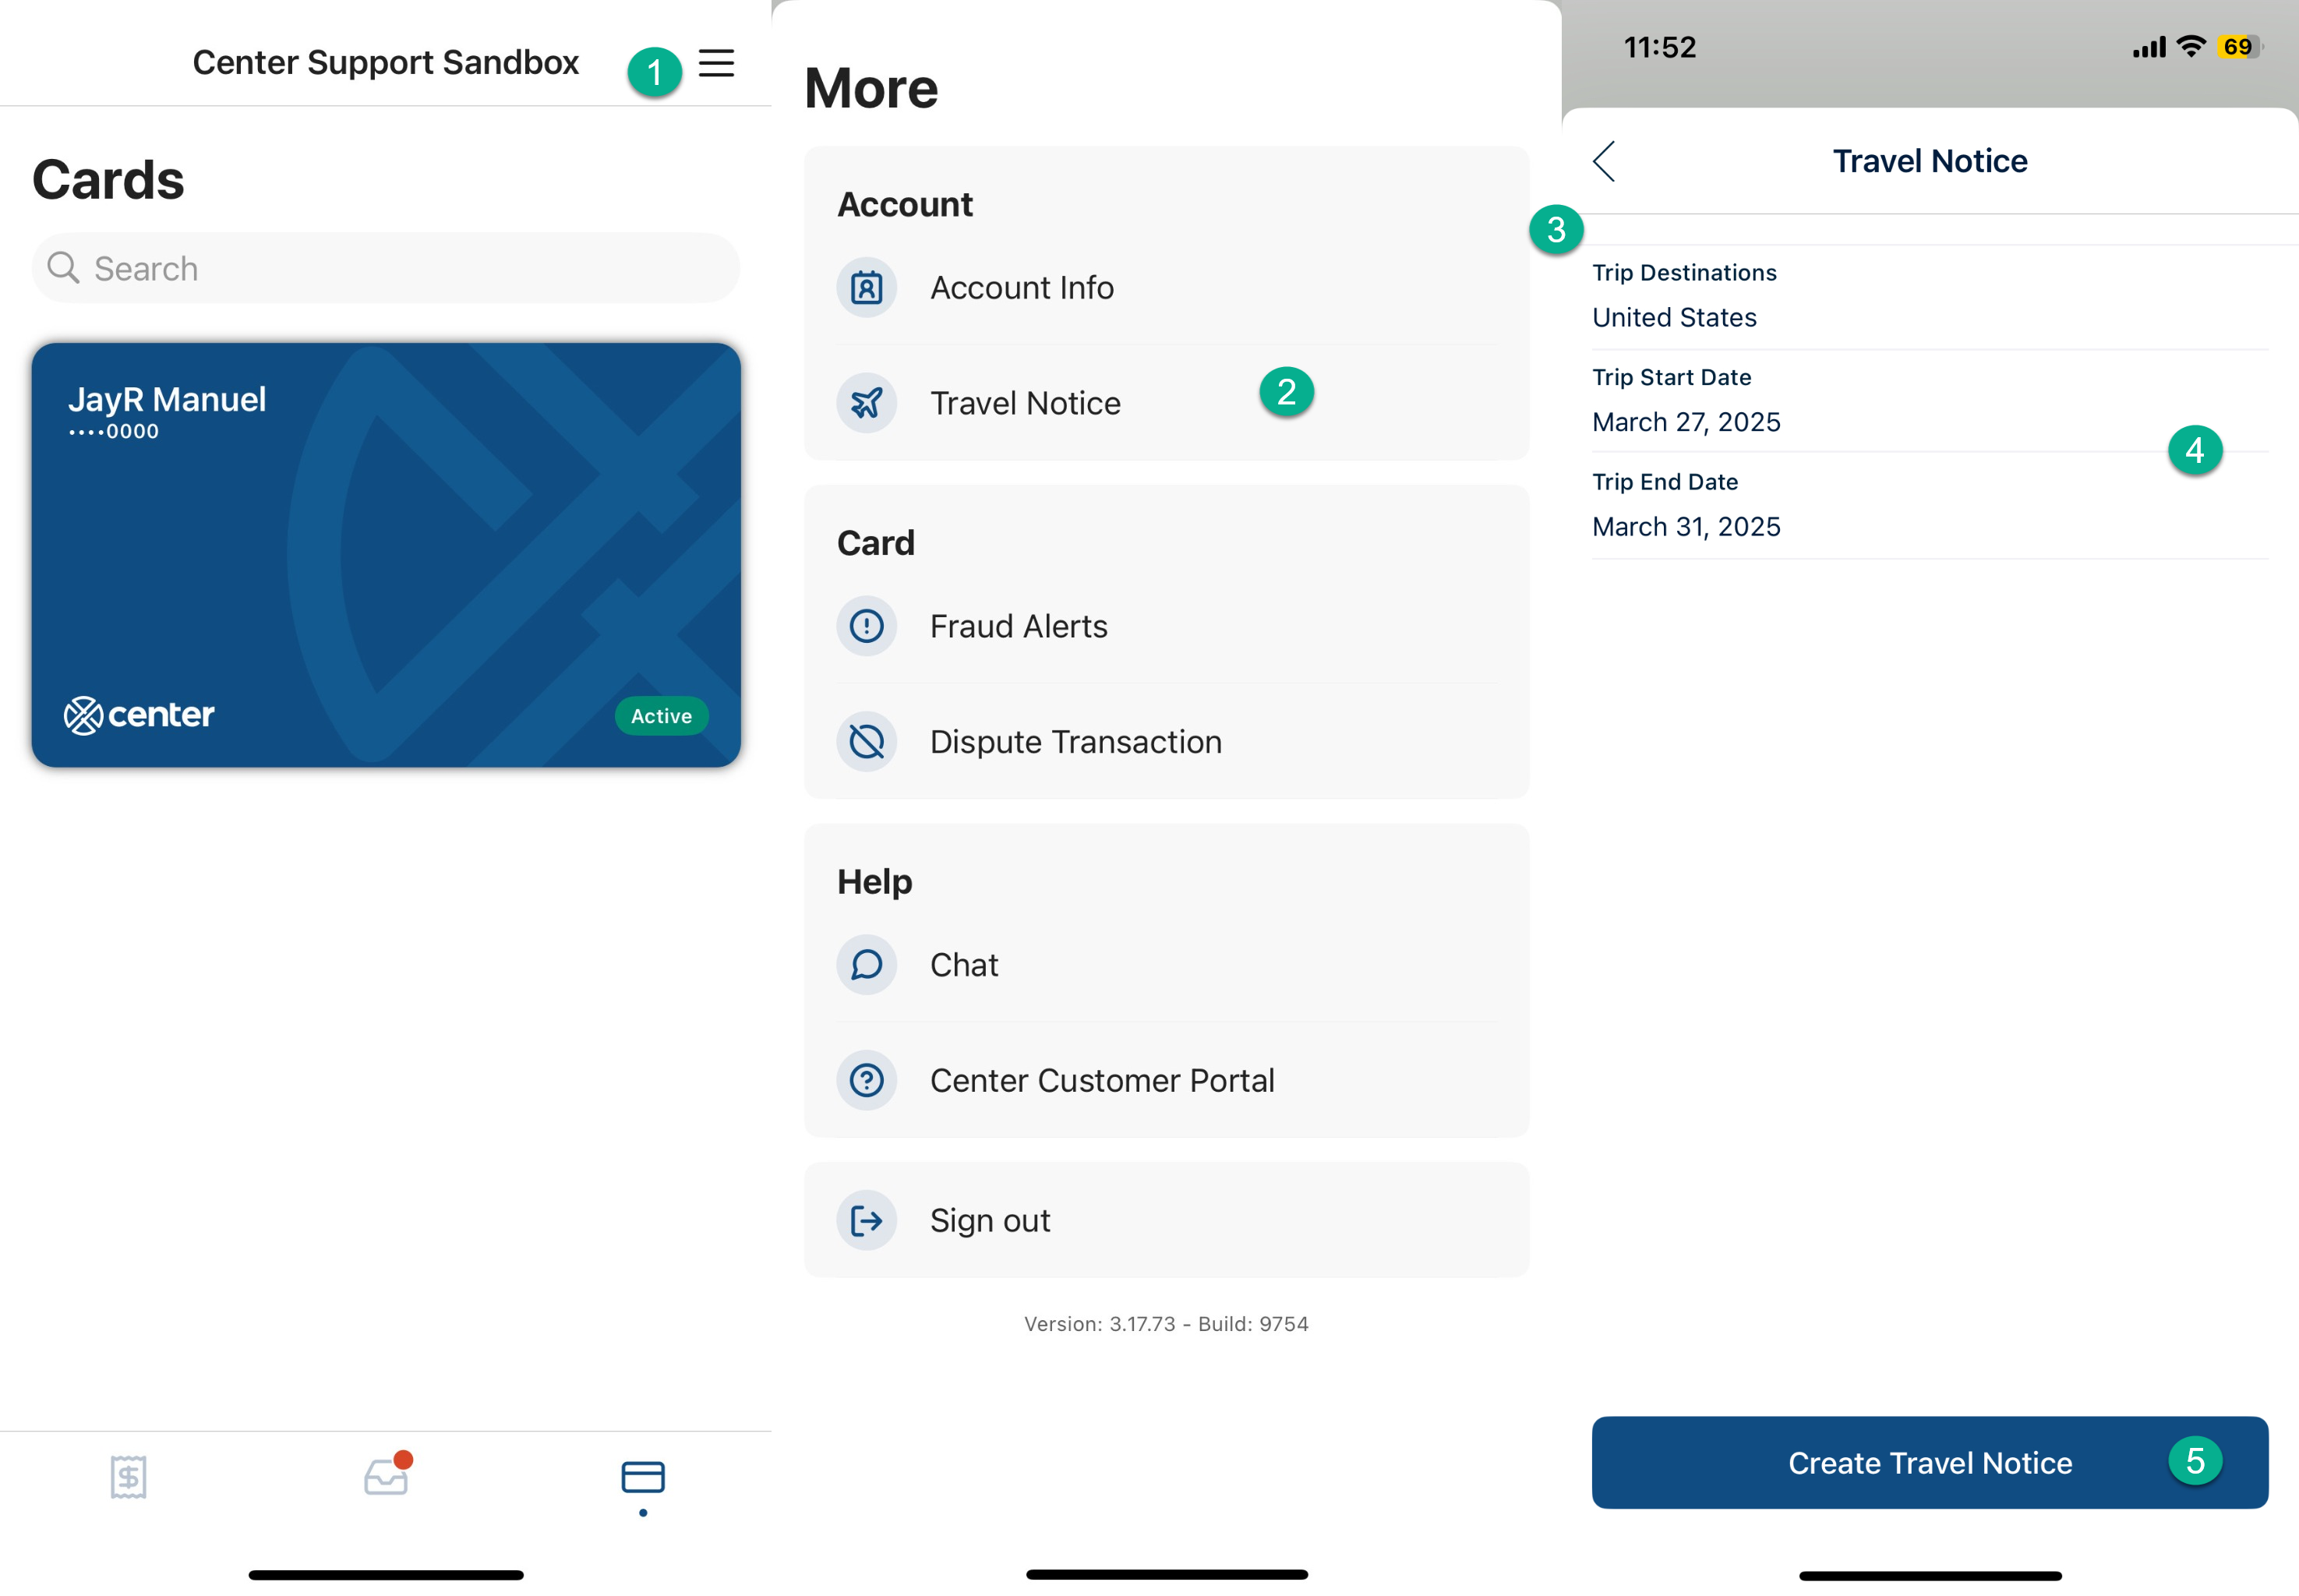Tap the Active status badge

pyautogui.click(x=661, y=716)
